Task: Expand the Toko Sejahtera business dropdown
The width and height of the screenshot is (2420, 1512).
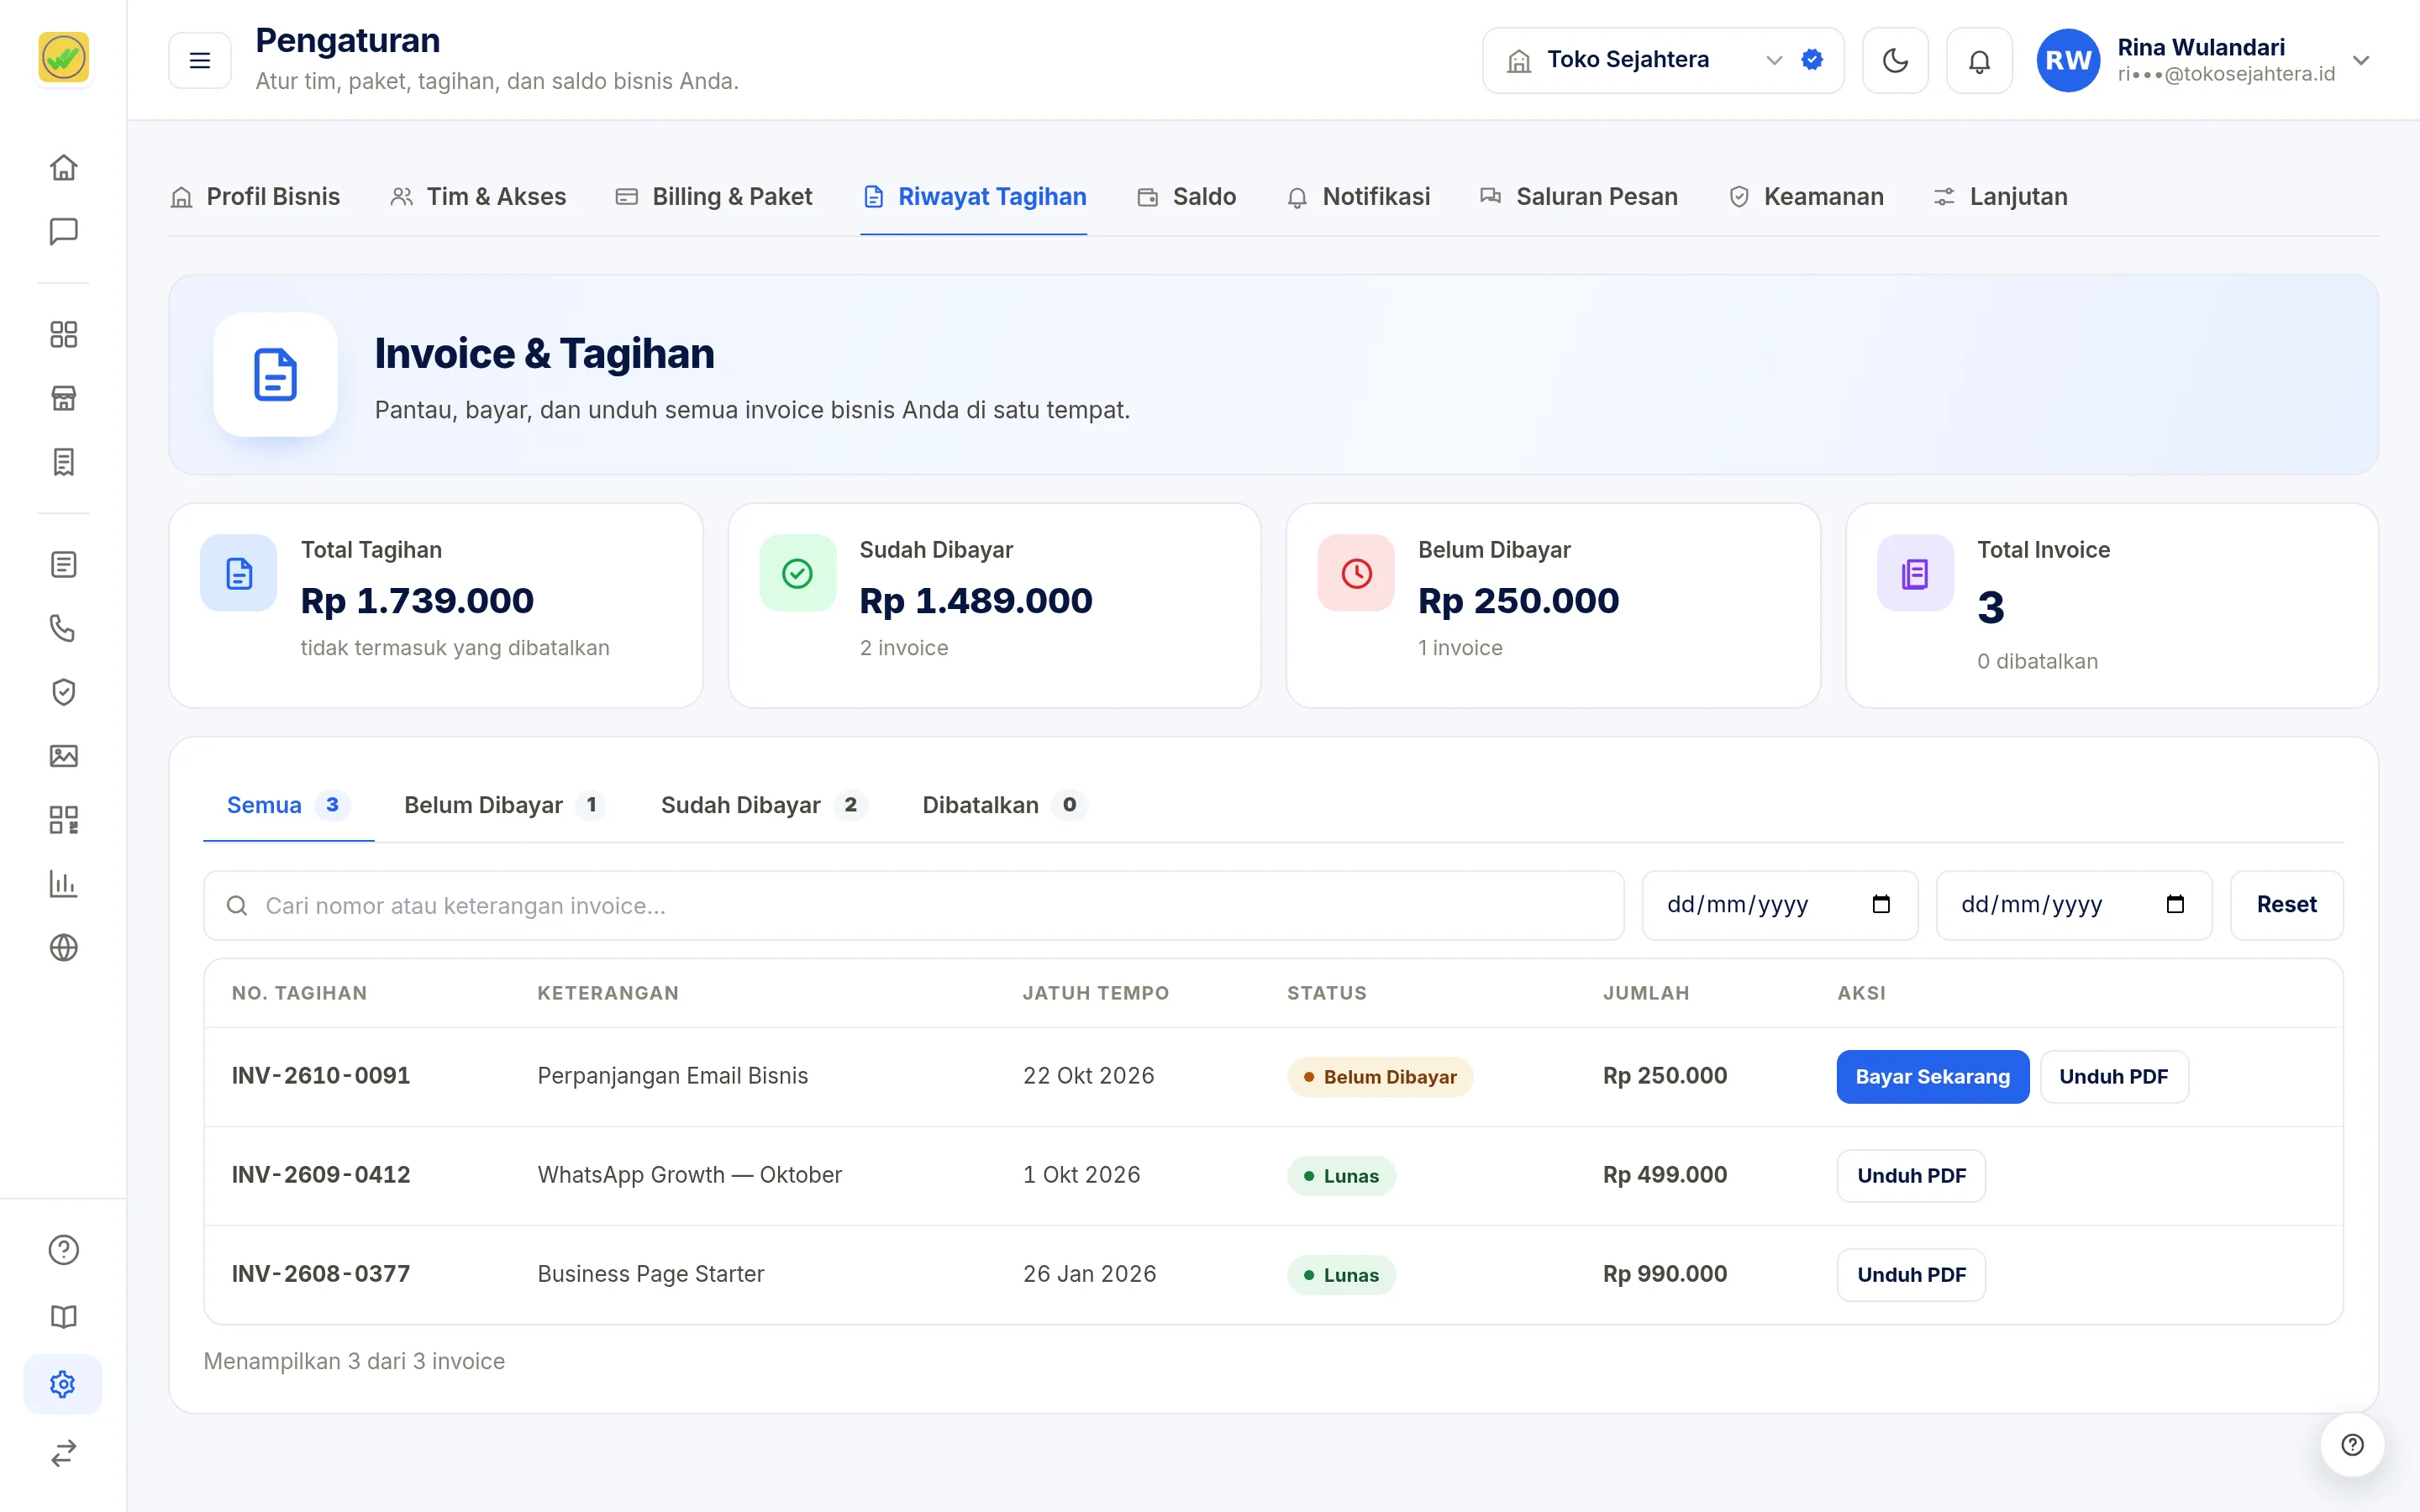Action: coord(1663,60)
